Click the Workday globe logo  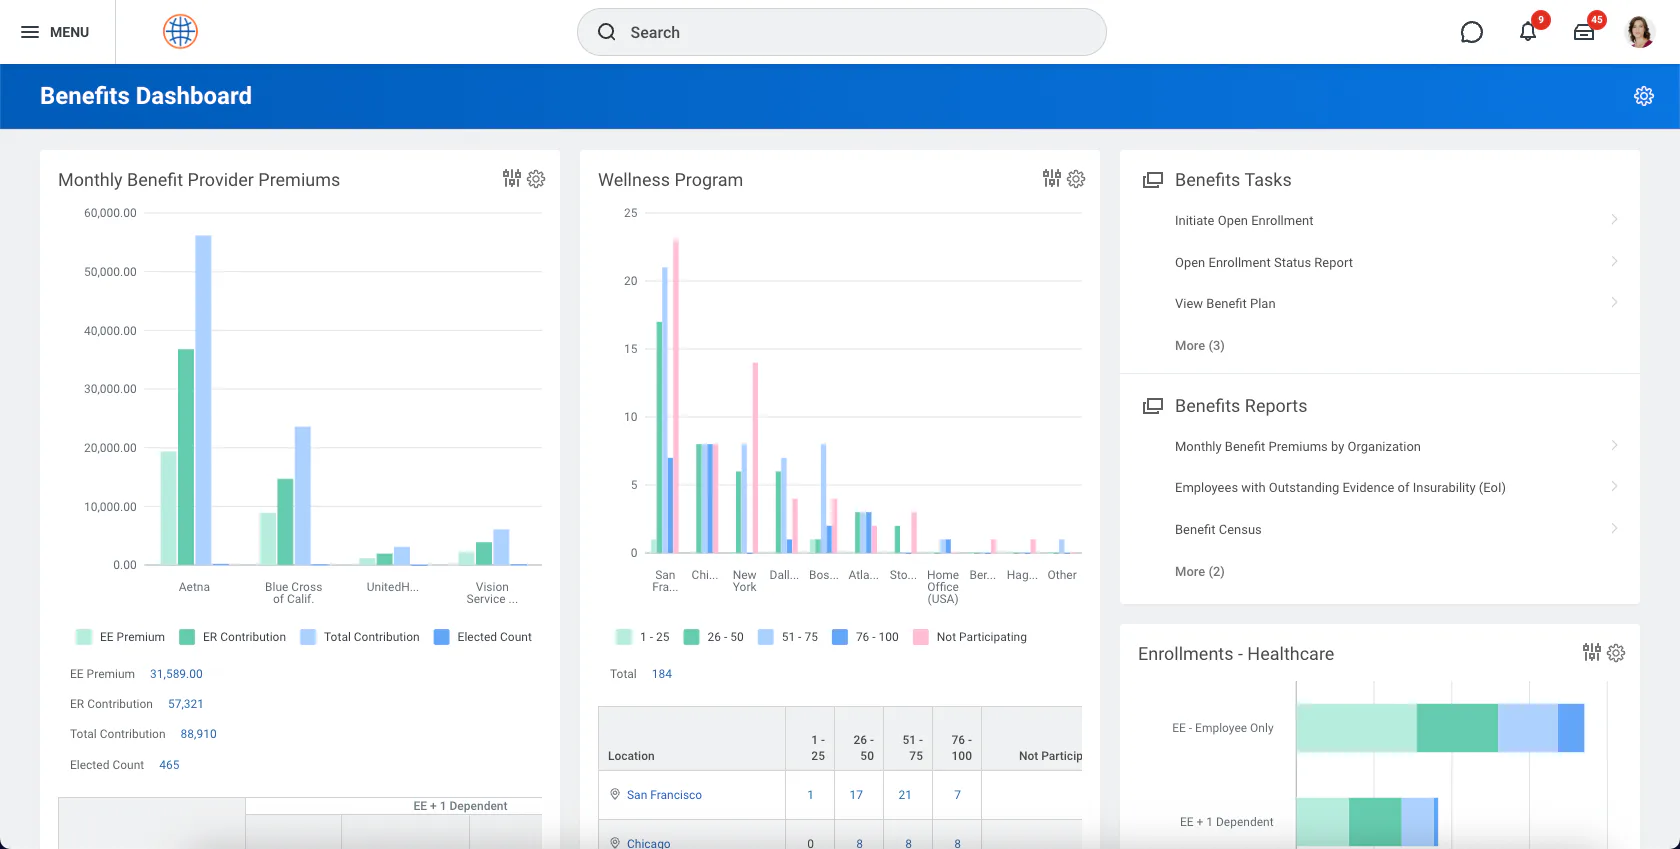(x=180, y=32)
